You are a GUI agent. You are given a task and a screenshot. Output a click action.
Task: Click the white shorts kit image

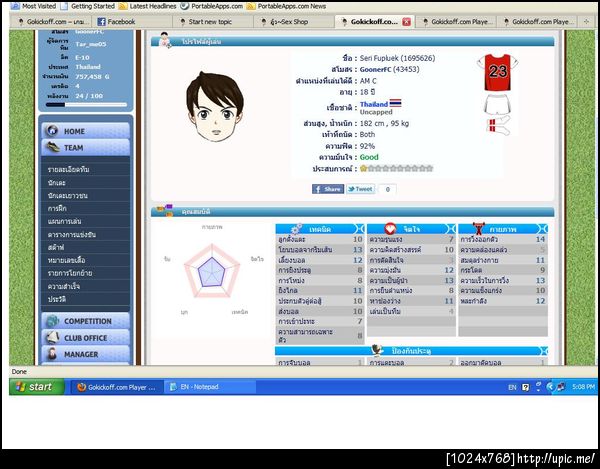click(x=497, y=104)
